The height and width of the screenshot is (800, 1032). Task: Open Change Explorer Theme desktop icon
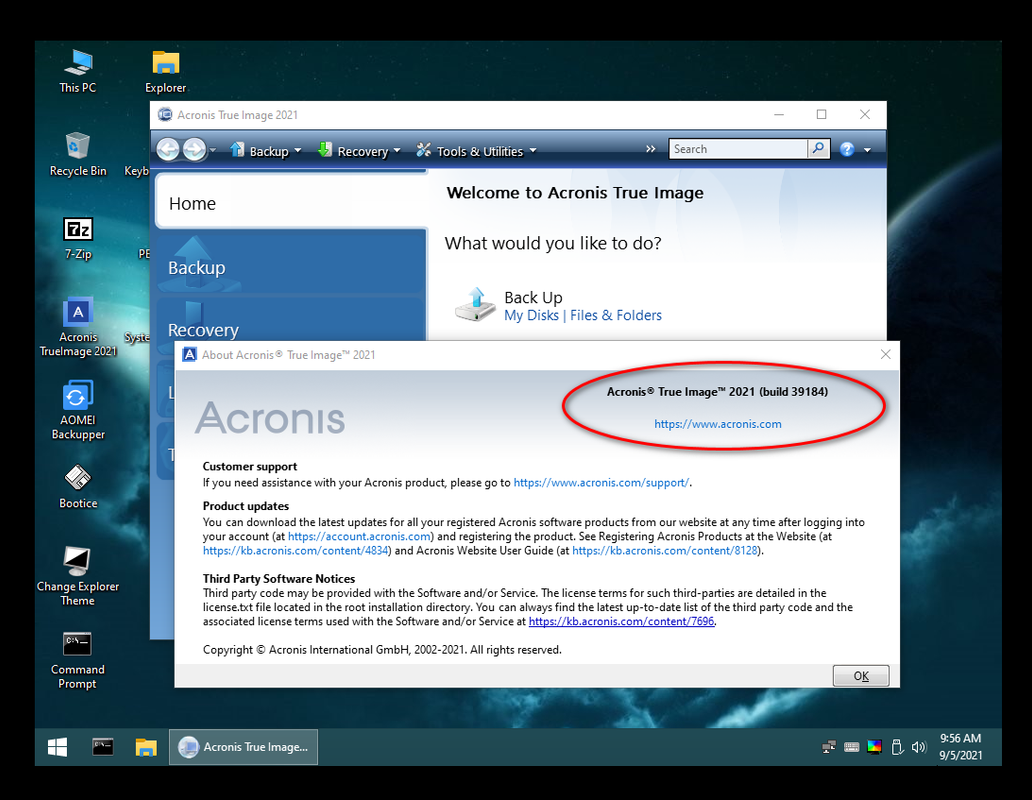coord(78,576)
